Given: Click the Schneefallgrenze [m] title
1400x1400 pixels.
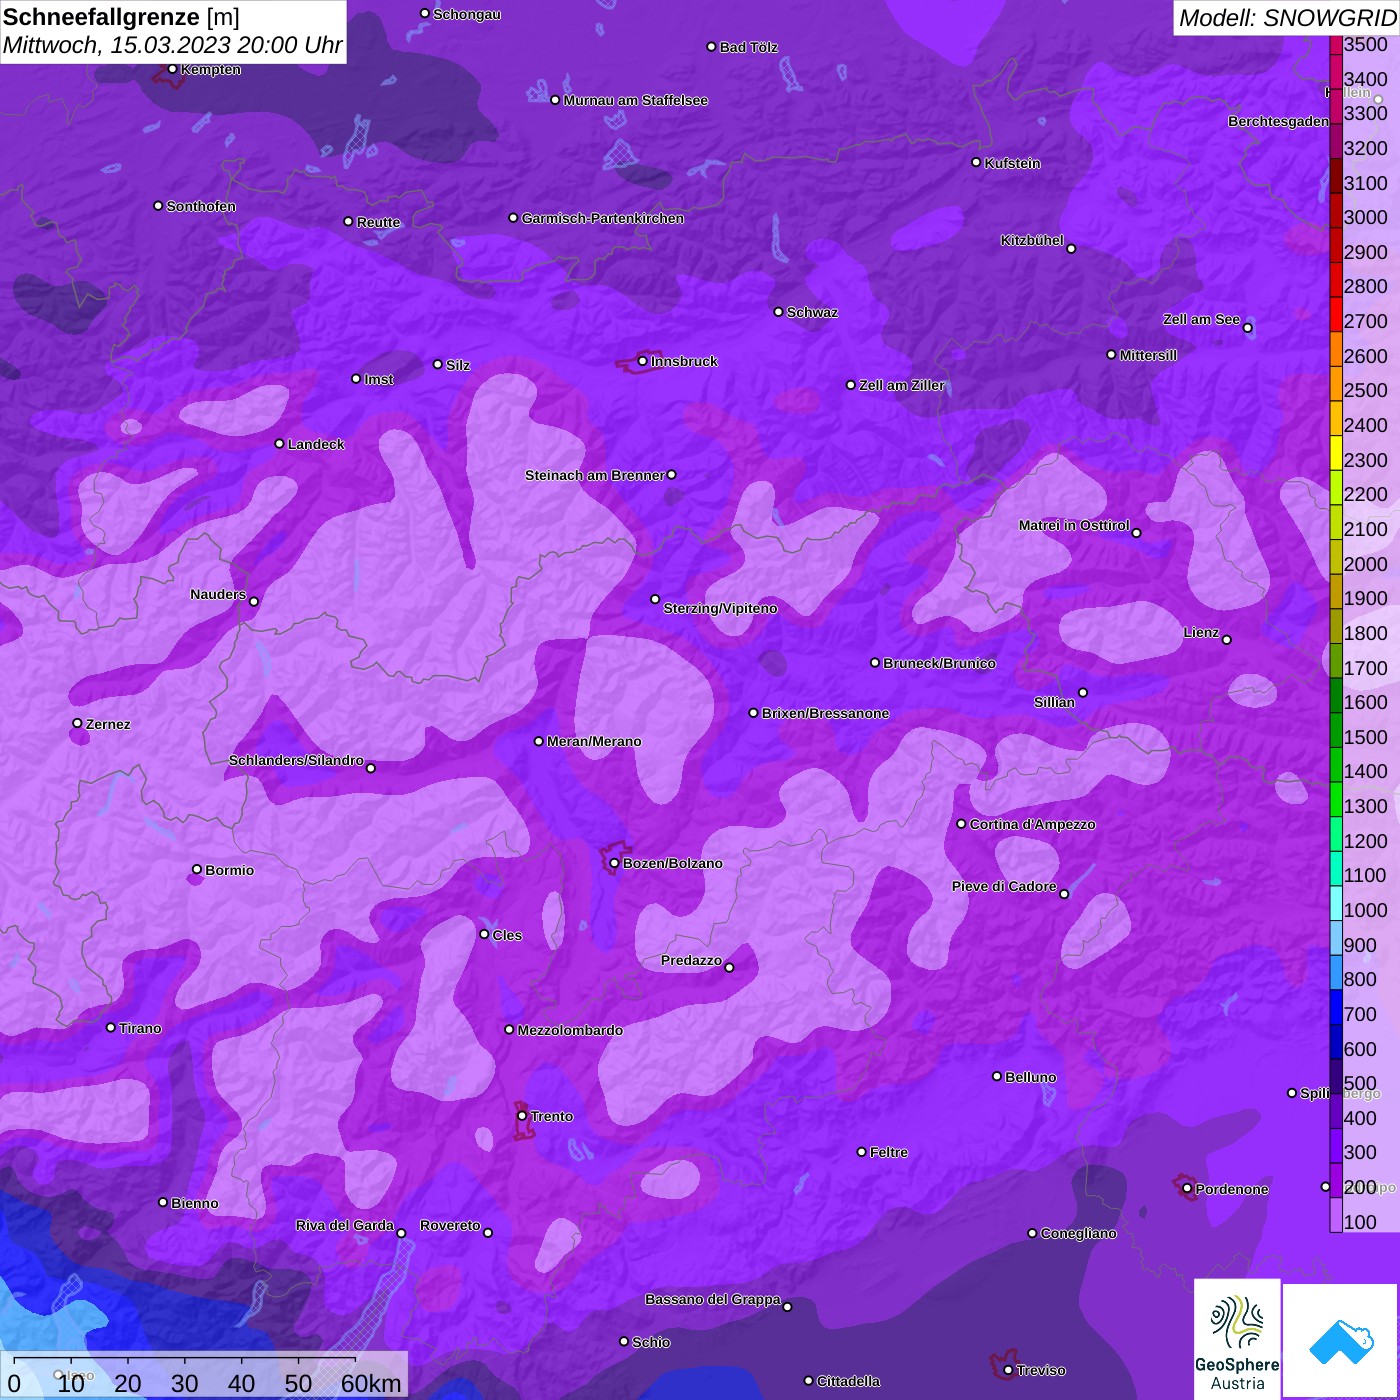Looking at the screenshot, I should coord(122,17).
